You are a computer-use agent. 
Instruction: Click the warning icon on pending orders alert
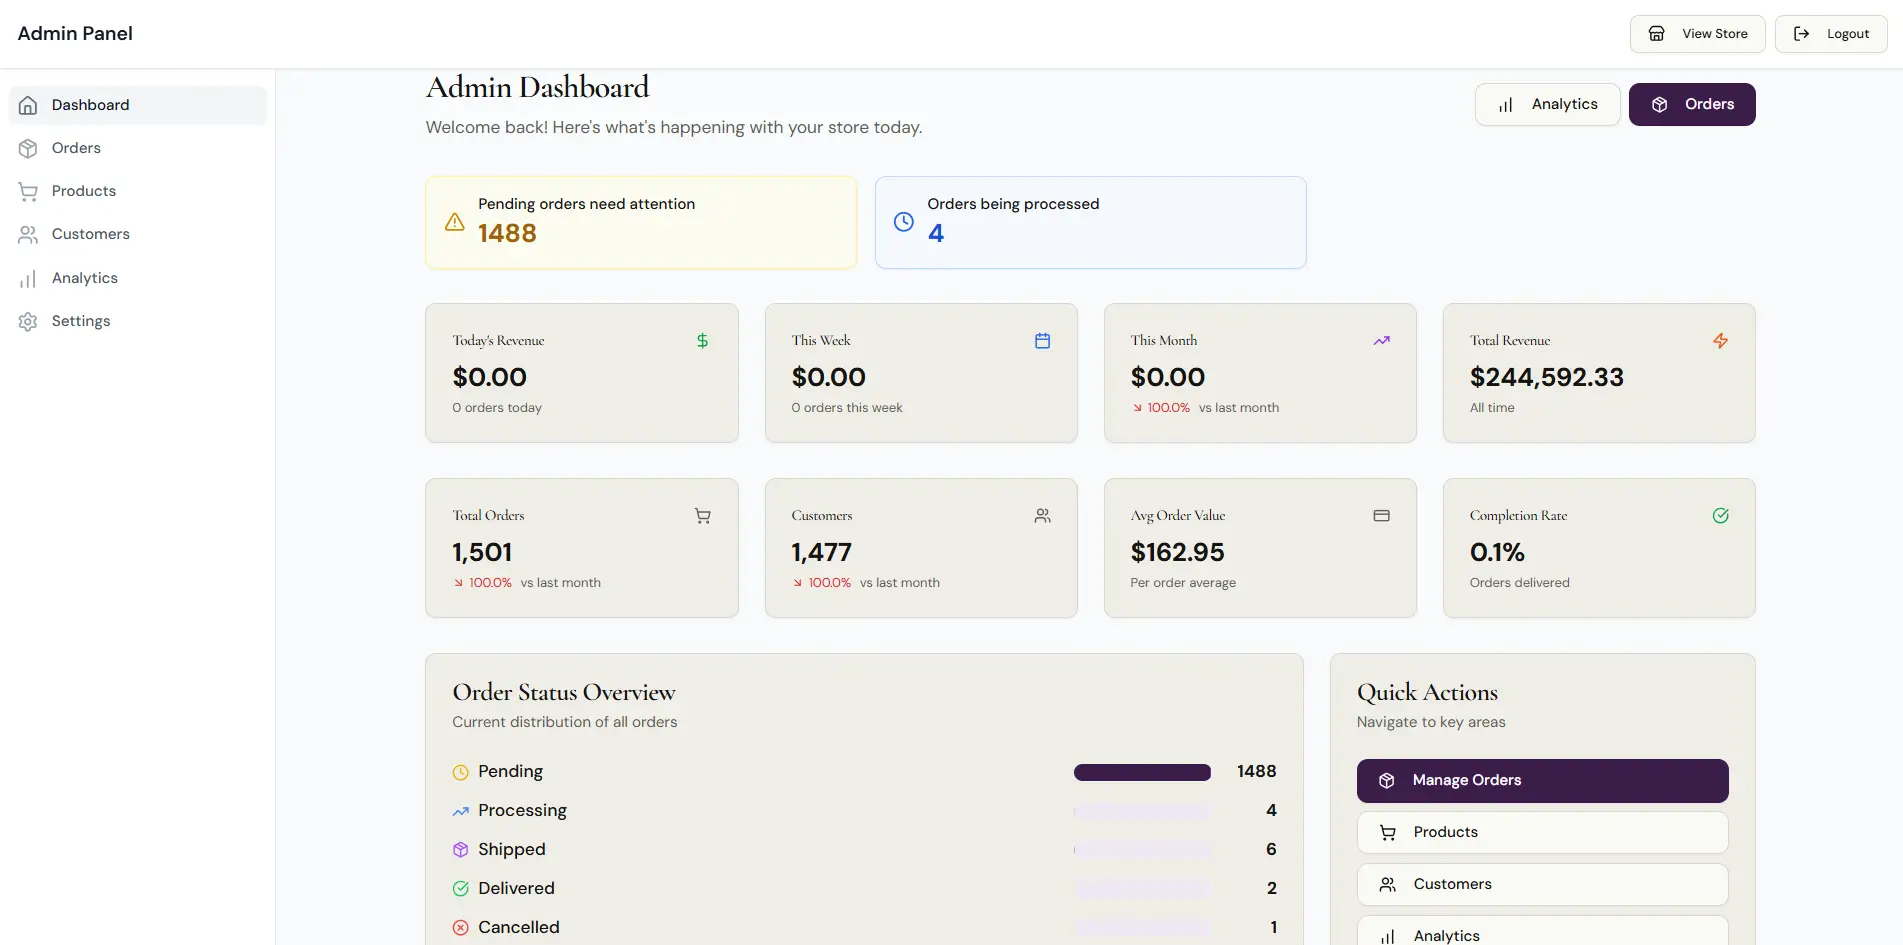454,223
